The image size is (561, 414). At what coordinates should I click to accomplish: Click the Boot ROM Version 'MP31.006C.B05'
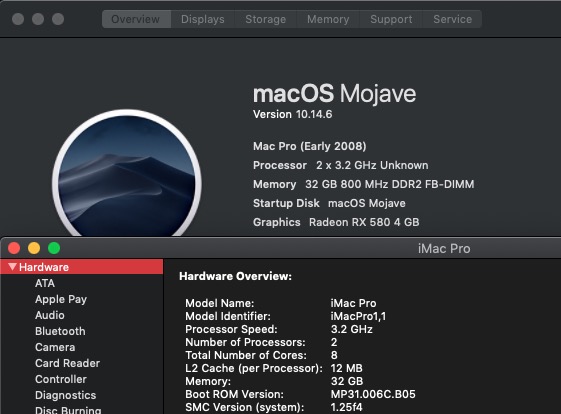(373, 394)
